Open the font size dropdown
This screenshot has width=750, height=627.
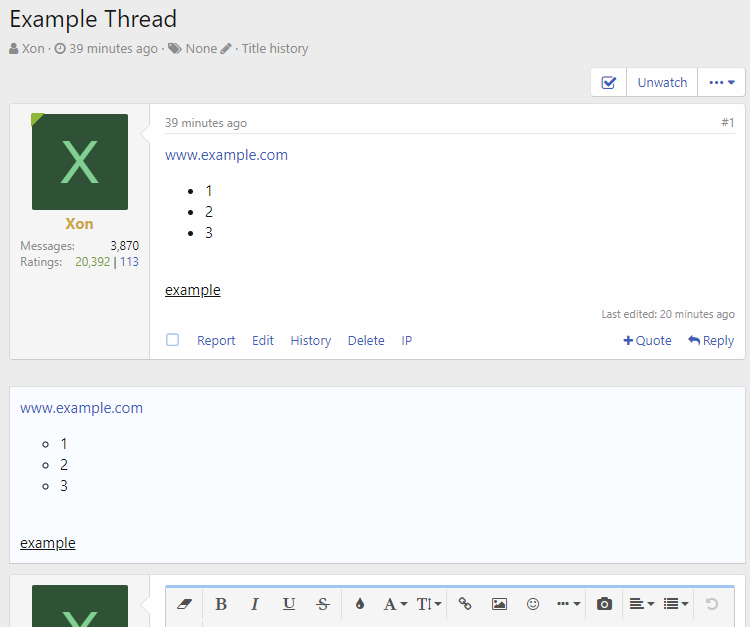click(x=429, y=604)
